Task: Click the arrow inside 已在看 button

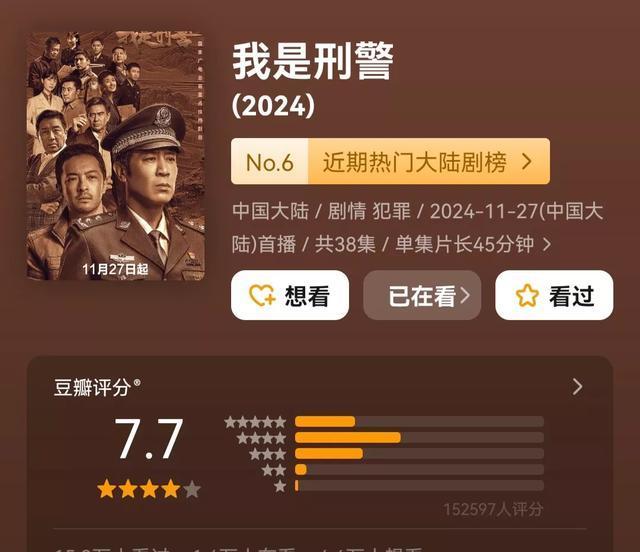Action: [x=465, y=295]
